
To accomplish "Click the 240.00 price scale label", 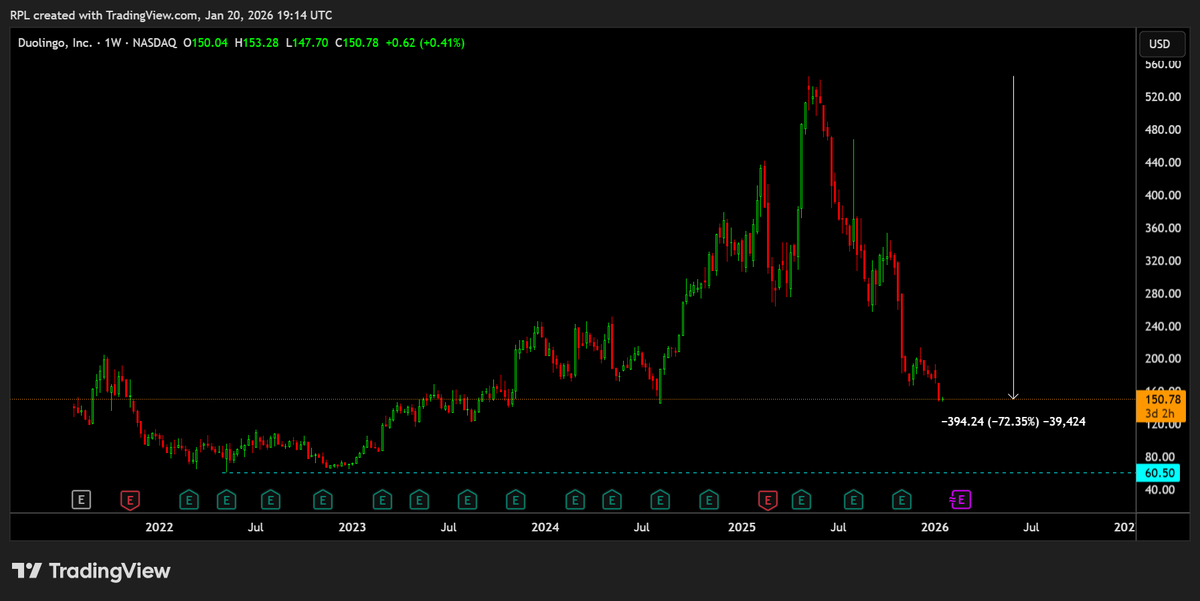I will [x=1163, y=326].
